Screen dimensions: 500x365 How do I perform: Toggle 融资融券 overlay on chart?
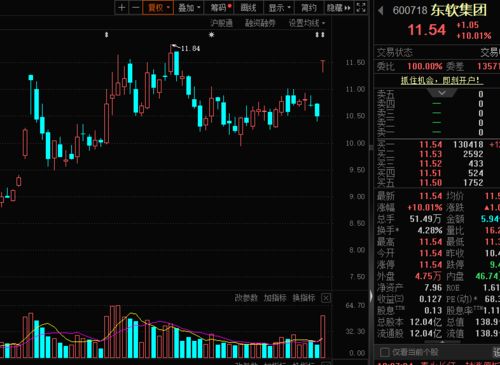(x=260, y=23)
